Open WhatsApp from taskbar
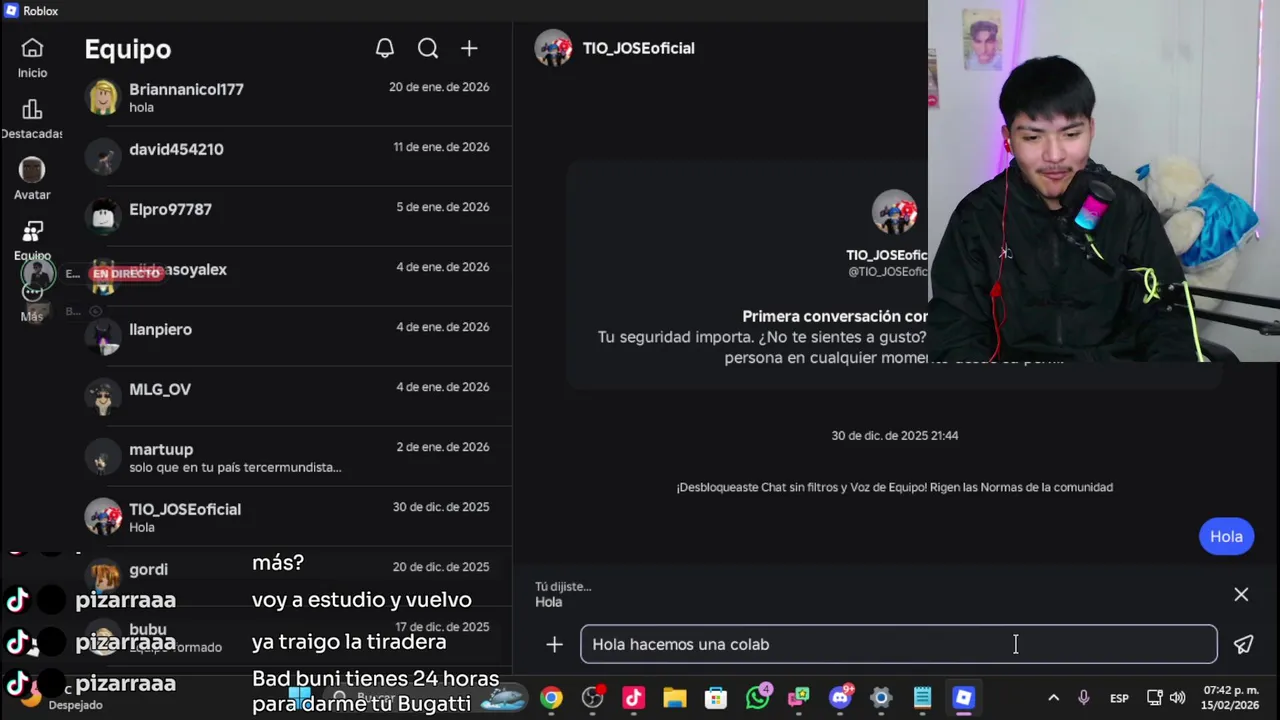 tap(758, 697)
